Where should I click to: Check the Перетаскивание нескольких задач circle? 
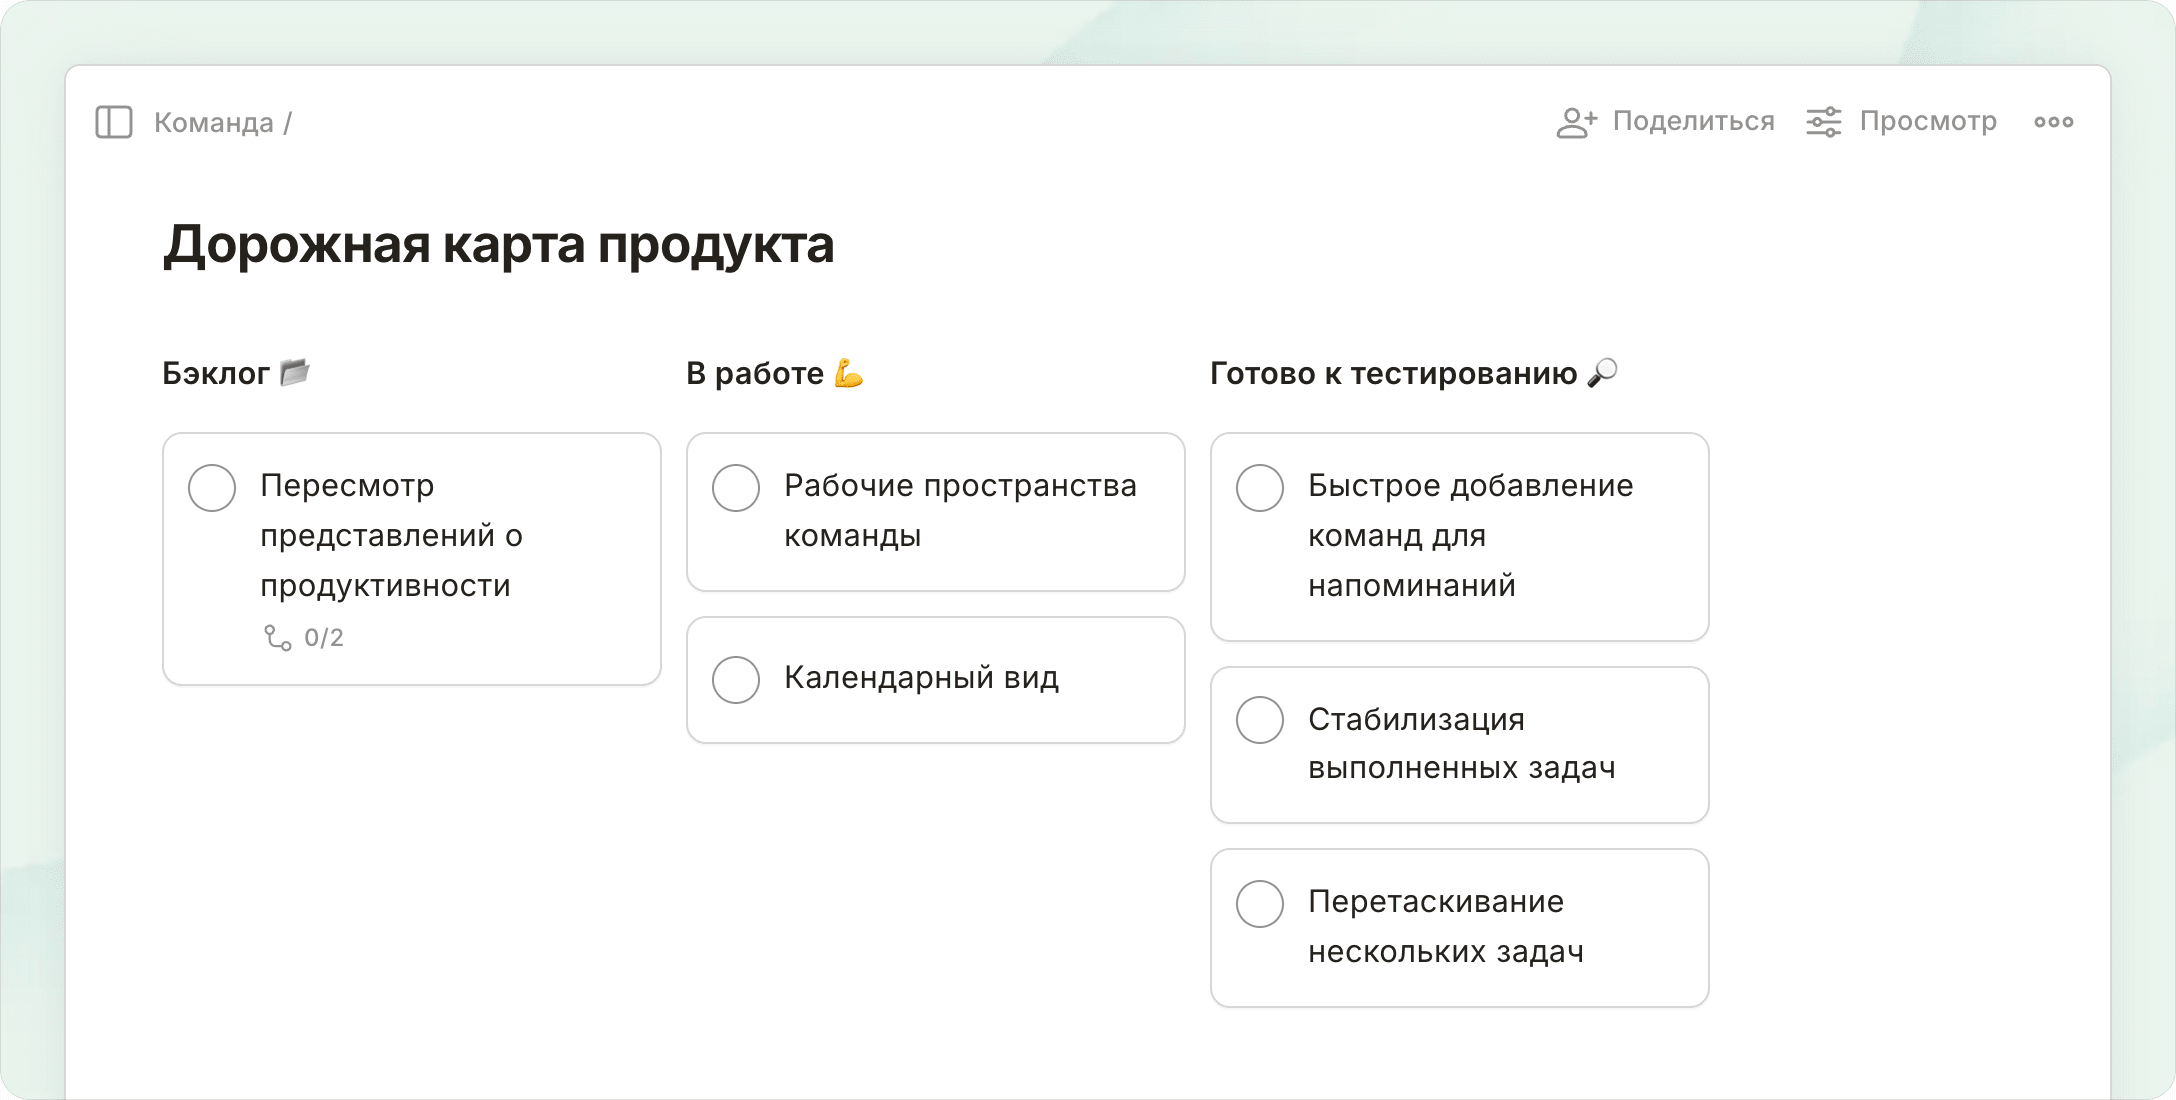click(x=1260, y=904)
